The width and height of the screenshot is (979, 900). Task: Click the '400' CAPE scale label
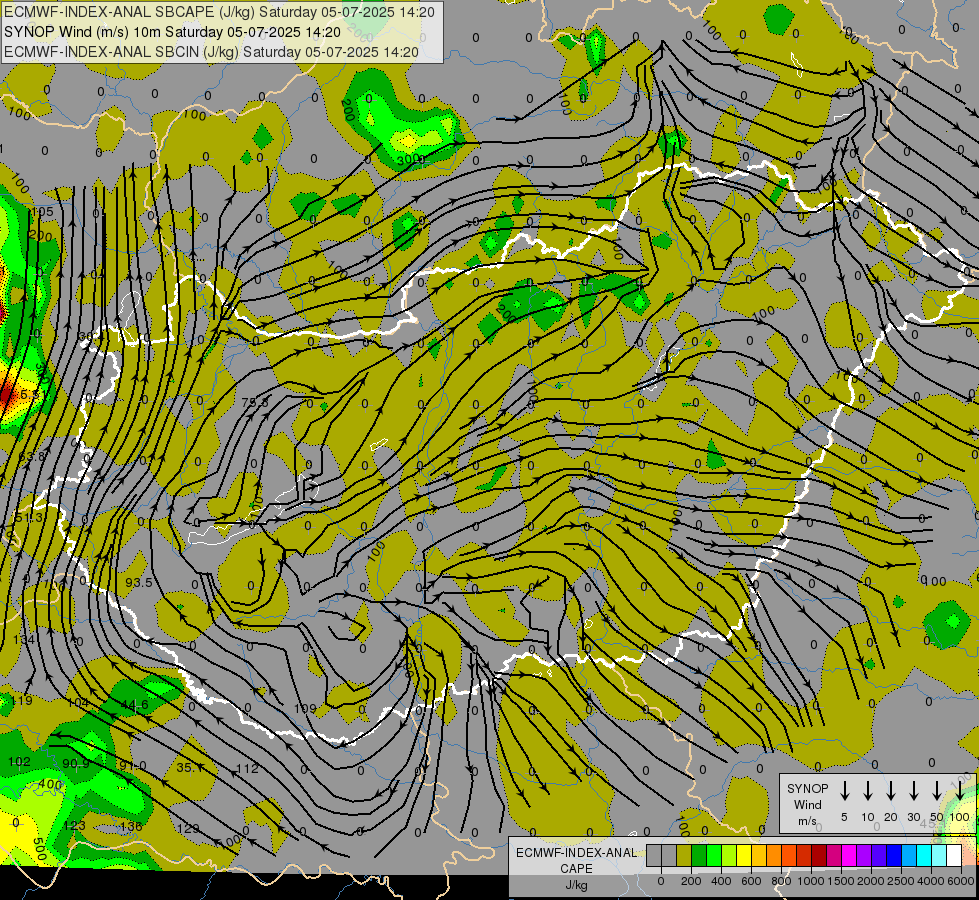(x=721, y=881)
